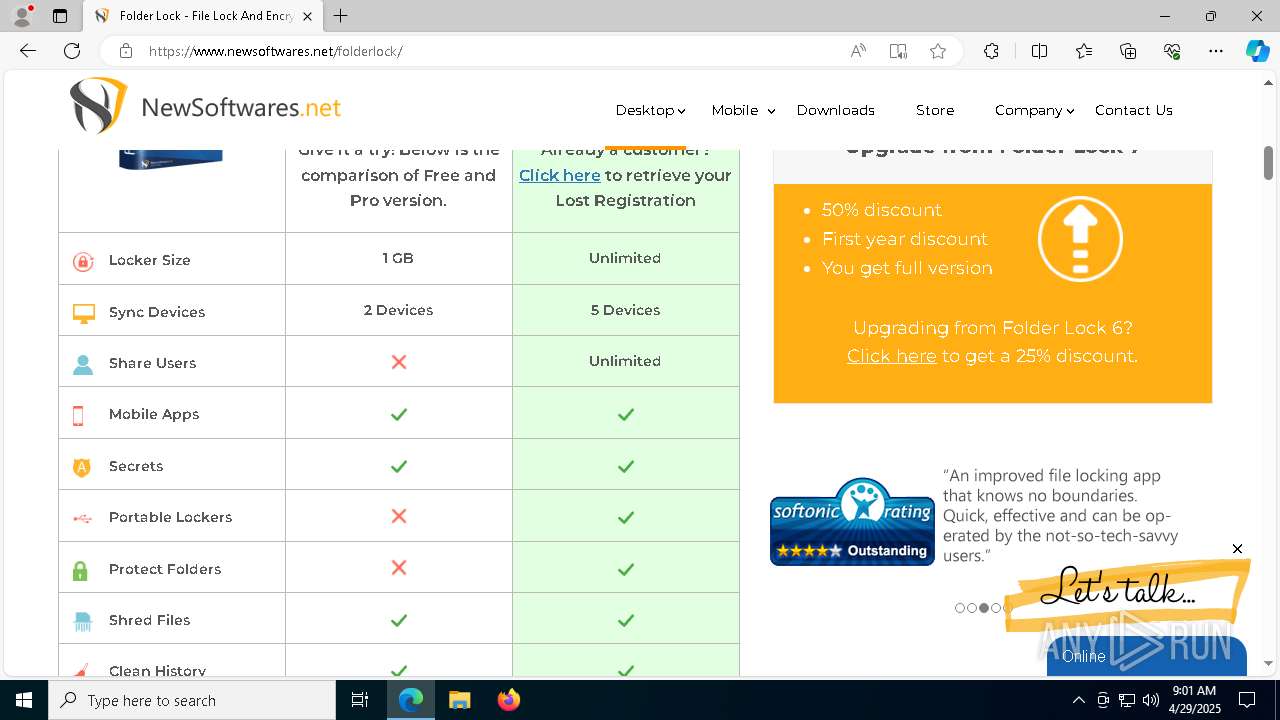Open browser Extensions icon
The image size is (1280, 720).
[x=991, y=51]
